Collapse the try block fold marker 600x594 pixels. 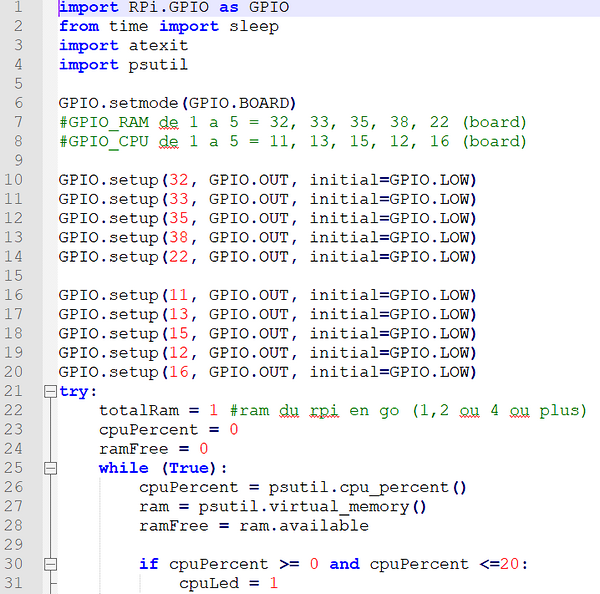coord(50,391)
